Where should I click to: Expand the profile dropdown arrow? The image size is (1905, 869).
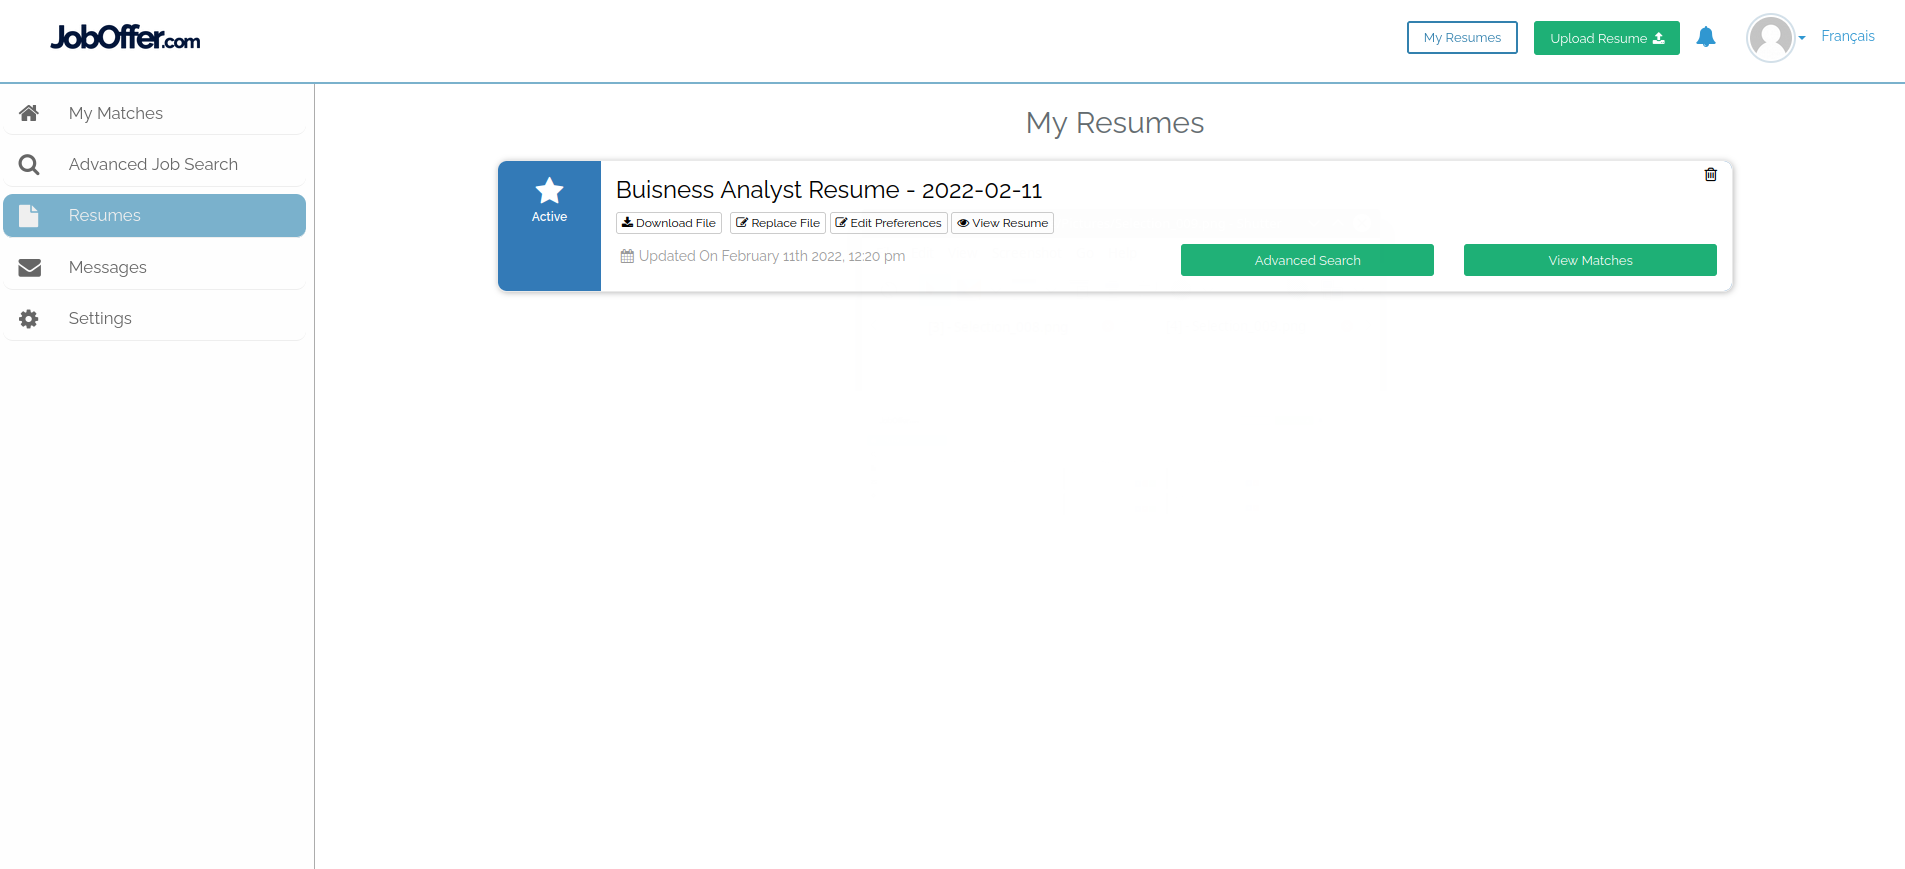1802,38
